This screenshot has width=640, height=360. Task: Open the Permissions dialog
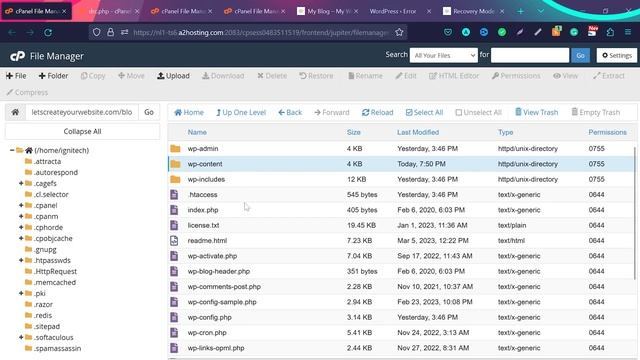pos(516,76)
